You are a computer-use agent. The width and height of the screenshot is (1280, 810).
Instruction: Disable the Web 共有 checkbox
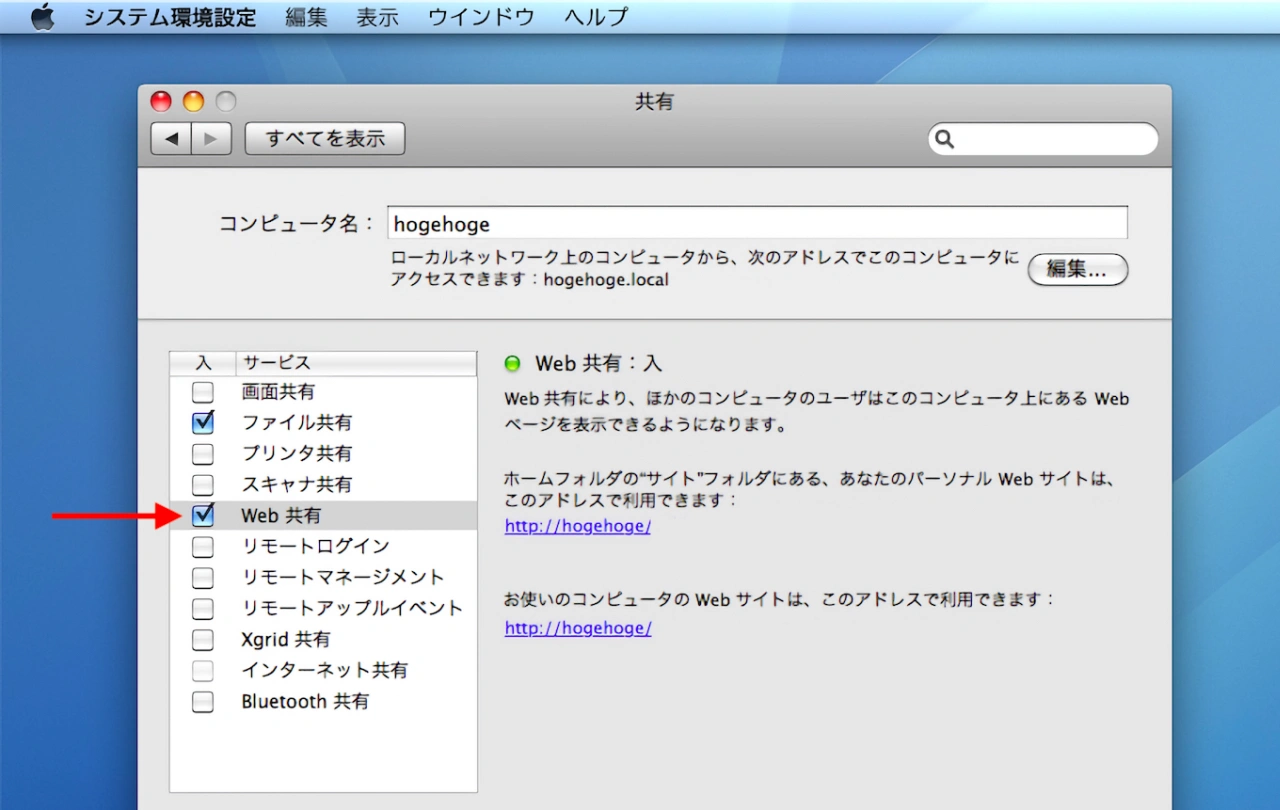[x=203, y=515]
